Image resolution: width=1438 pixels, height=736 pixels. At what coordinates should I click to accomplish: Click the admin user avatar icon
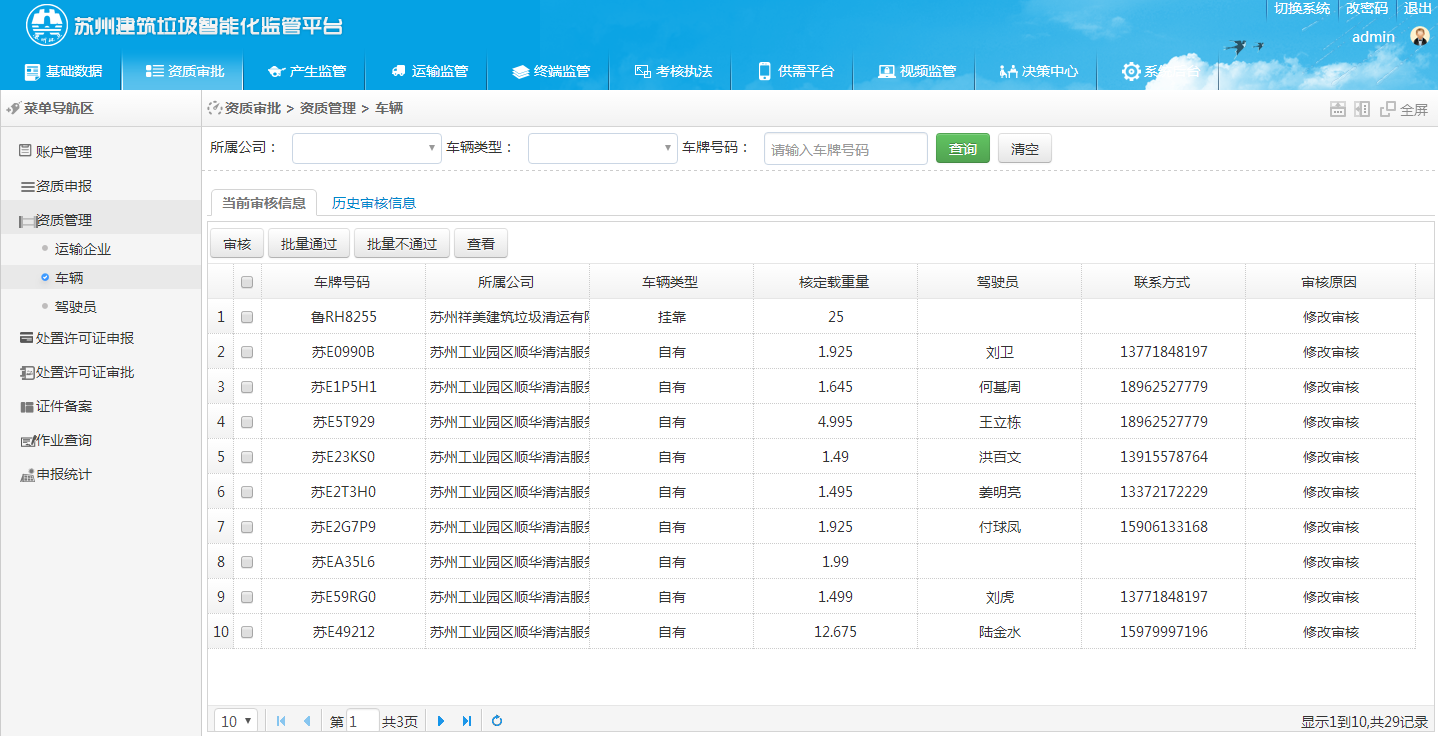1420,37
